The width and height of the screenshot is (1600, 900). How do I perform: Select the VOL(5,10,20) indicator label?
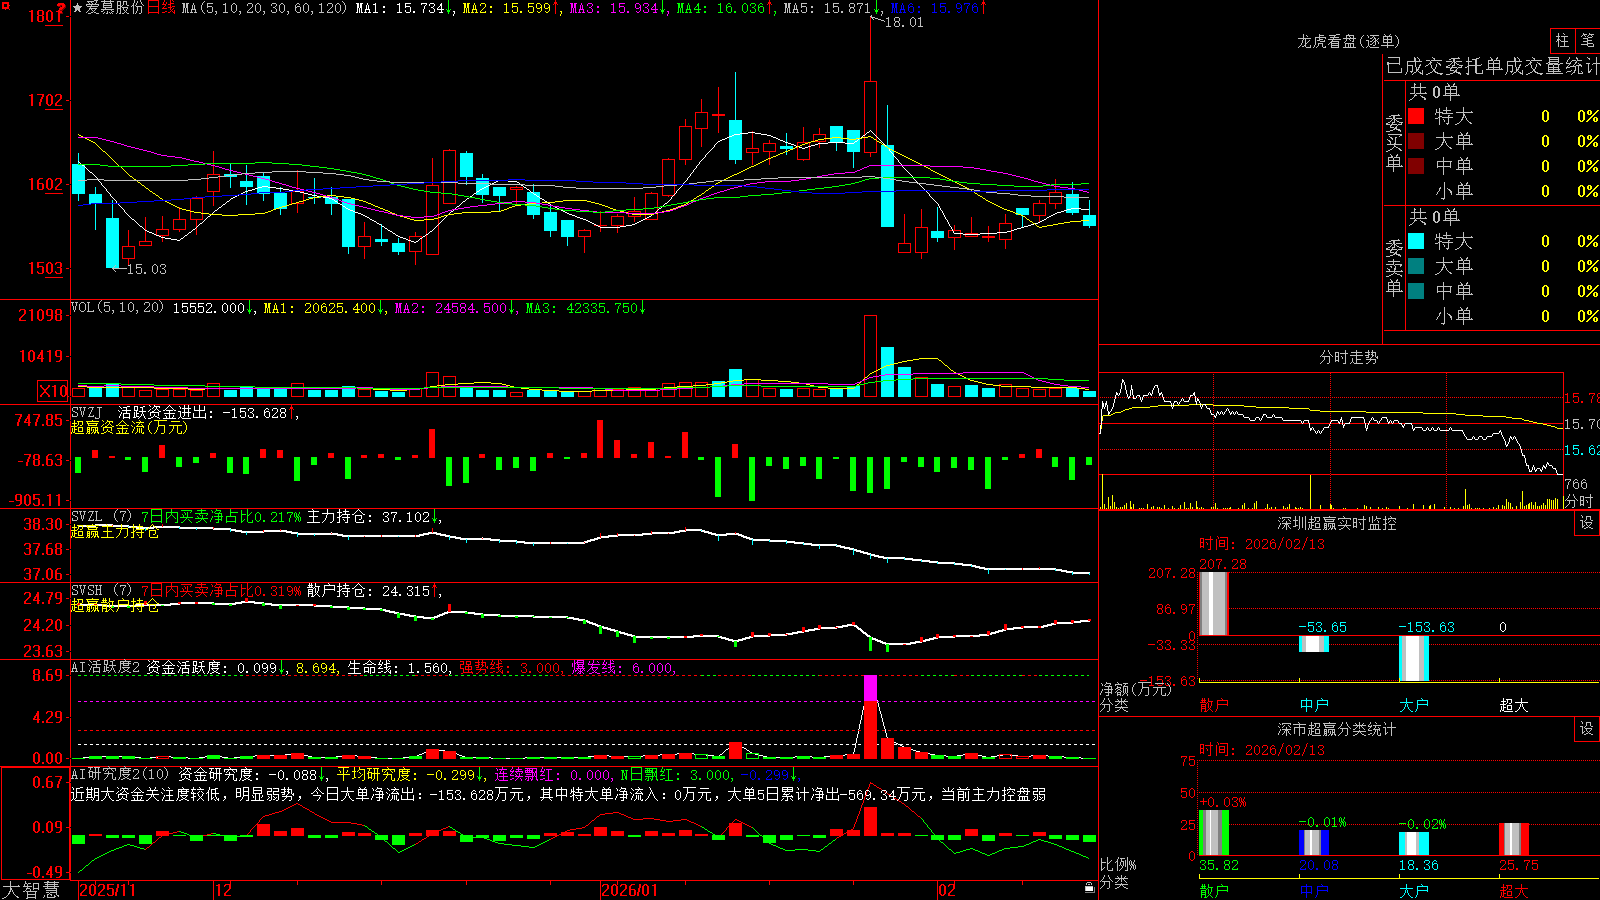click(x=117, y=308)
